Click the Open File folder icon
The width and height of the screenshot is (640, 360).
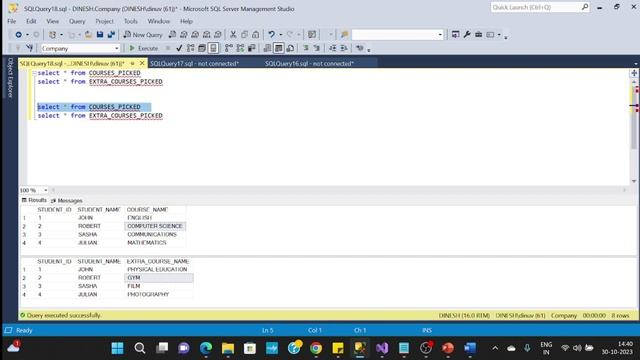click(88, 35)
